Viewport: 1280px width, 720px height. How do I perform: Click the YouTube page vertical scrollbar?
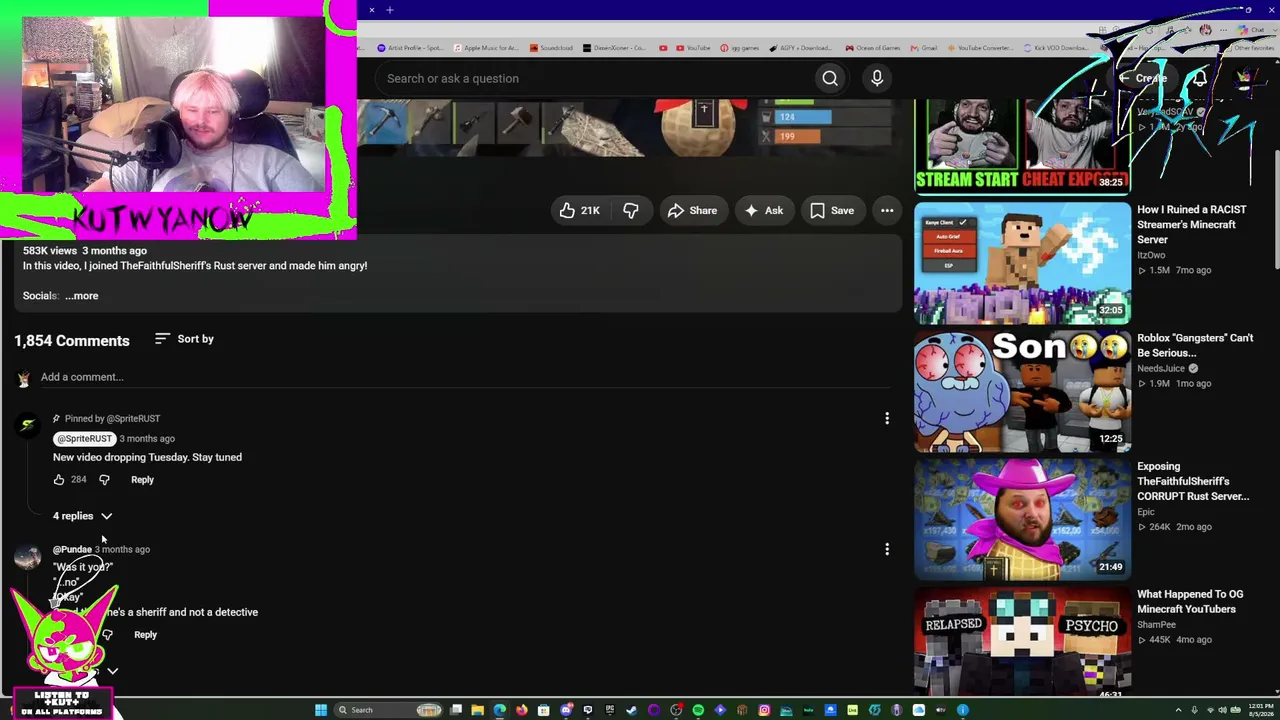(1276, 210)
